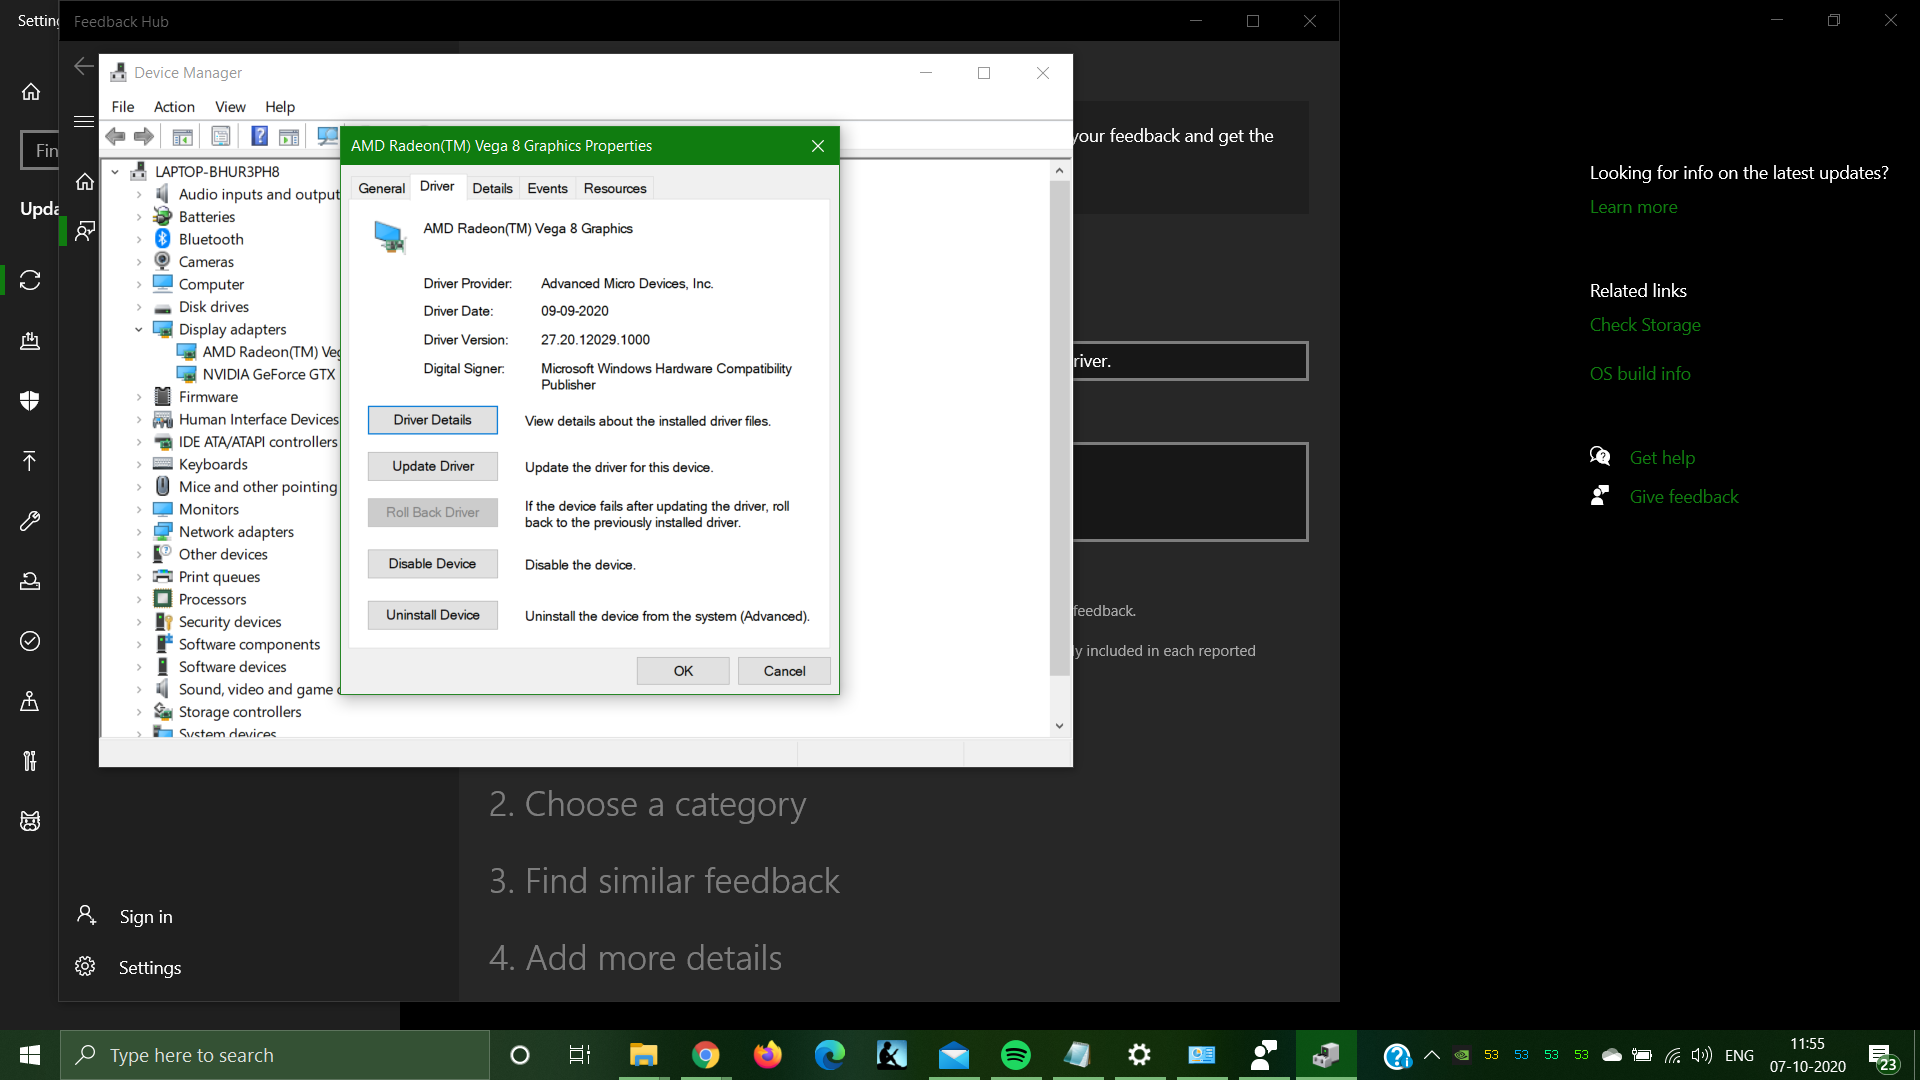Click the Windows Update sync icon in sidebar
1920x1080 pixels.
click(30, 280)
